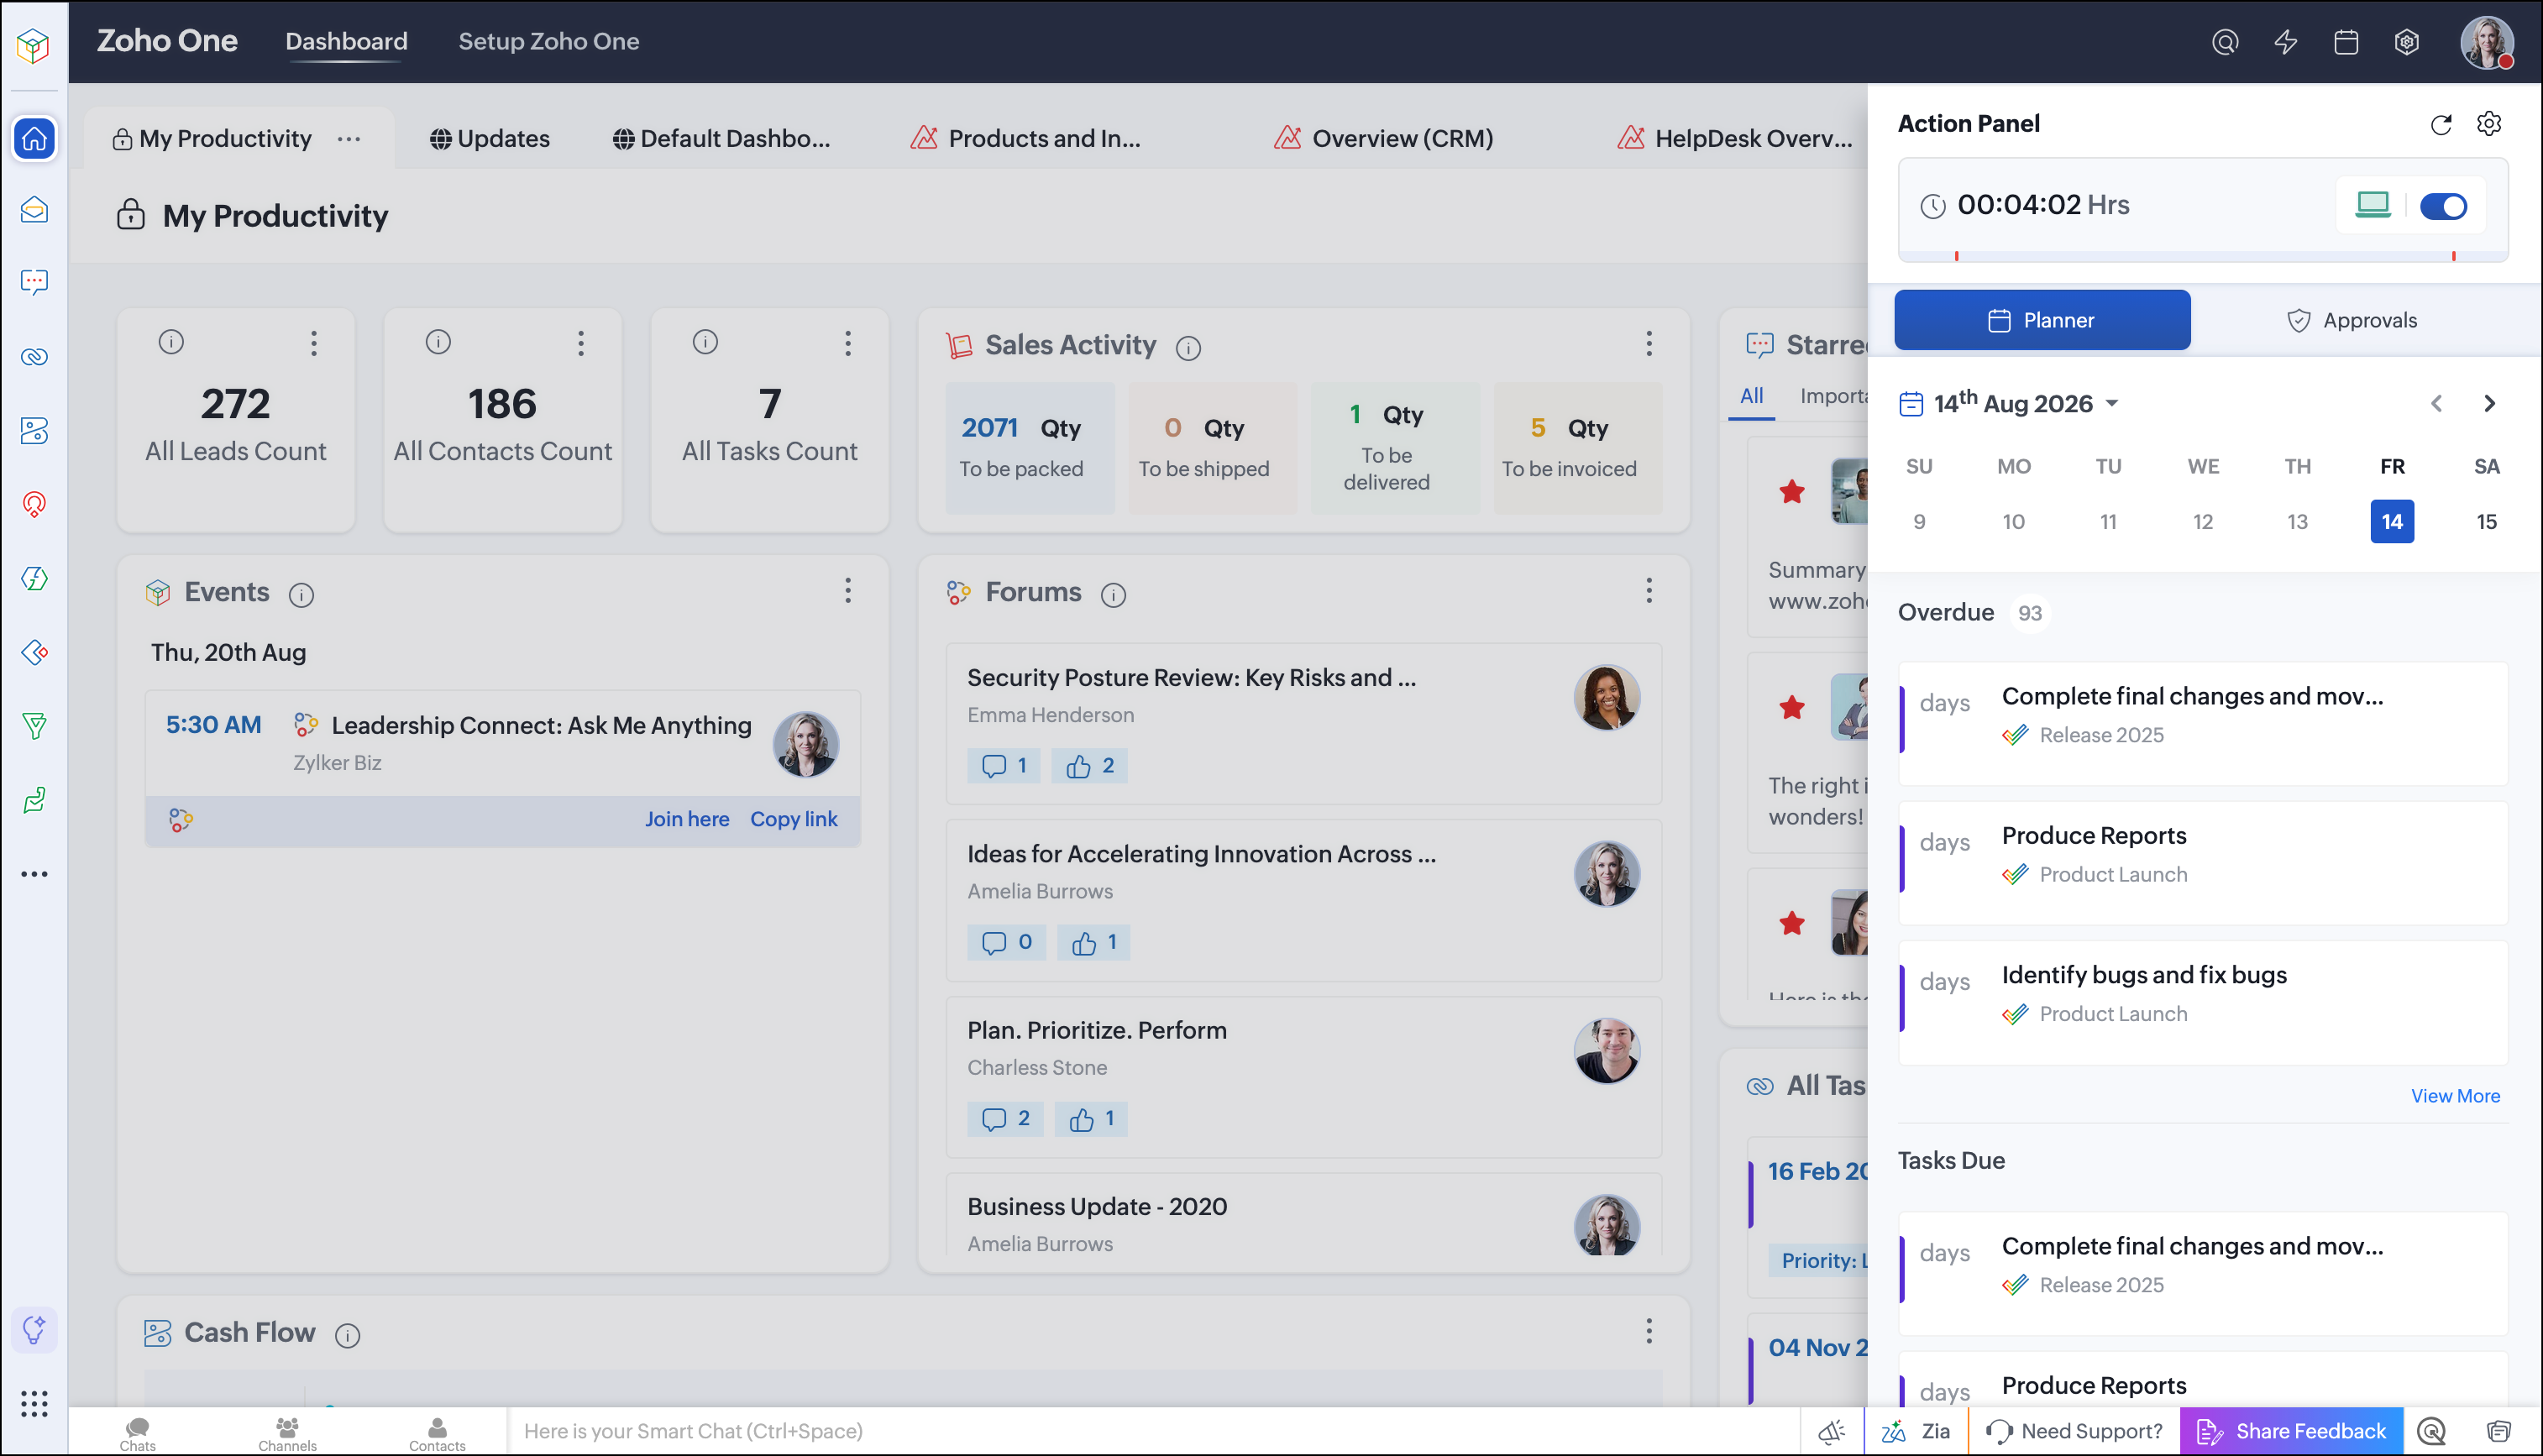Select day 15 in planner calendar
Screen dimensions: 2543x1456
tap(2487, 521)
